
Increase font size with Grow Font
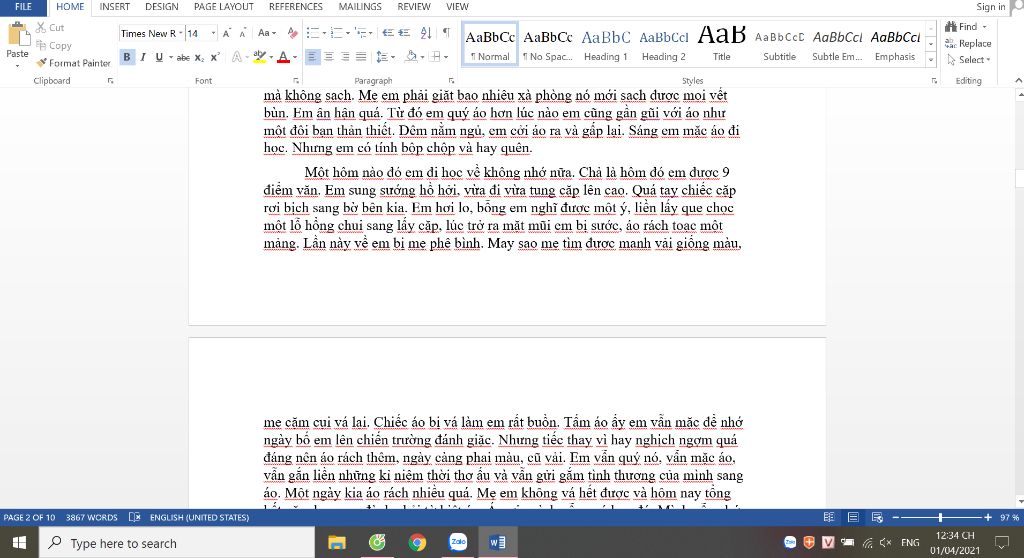[x=227, y=33]
